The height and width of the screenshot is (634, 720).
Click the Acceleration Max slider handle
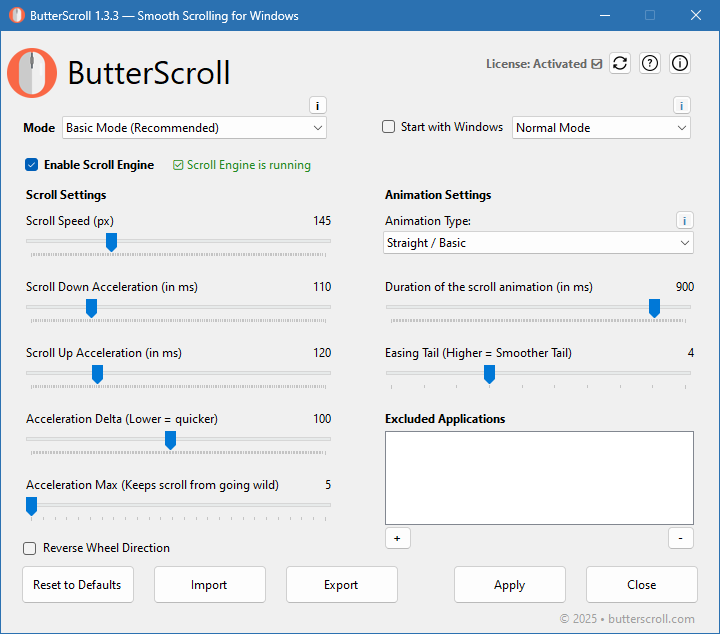pos(31,506)
